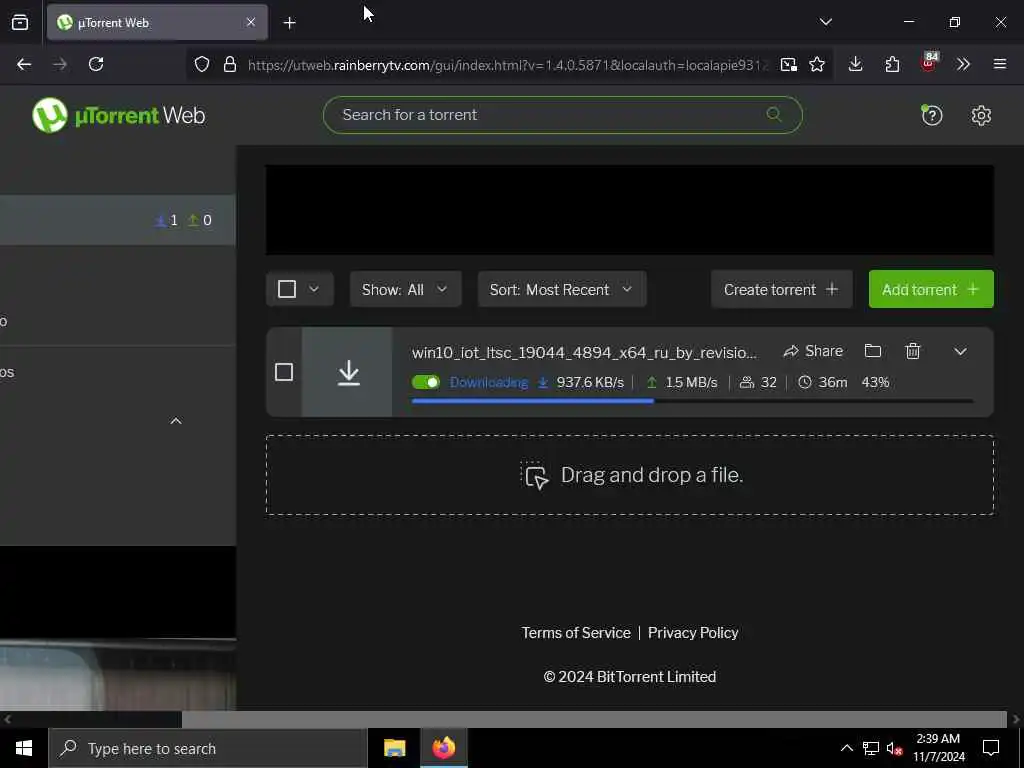Open the Firefox extensions puzzle icon
This screenshot has width=1024, height=768.
click(x=892, y=64)
